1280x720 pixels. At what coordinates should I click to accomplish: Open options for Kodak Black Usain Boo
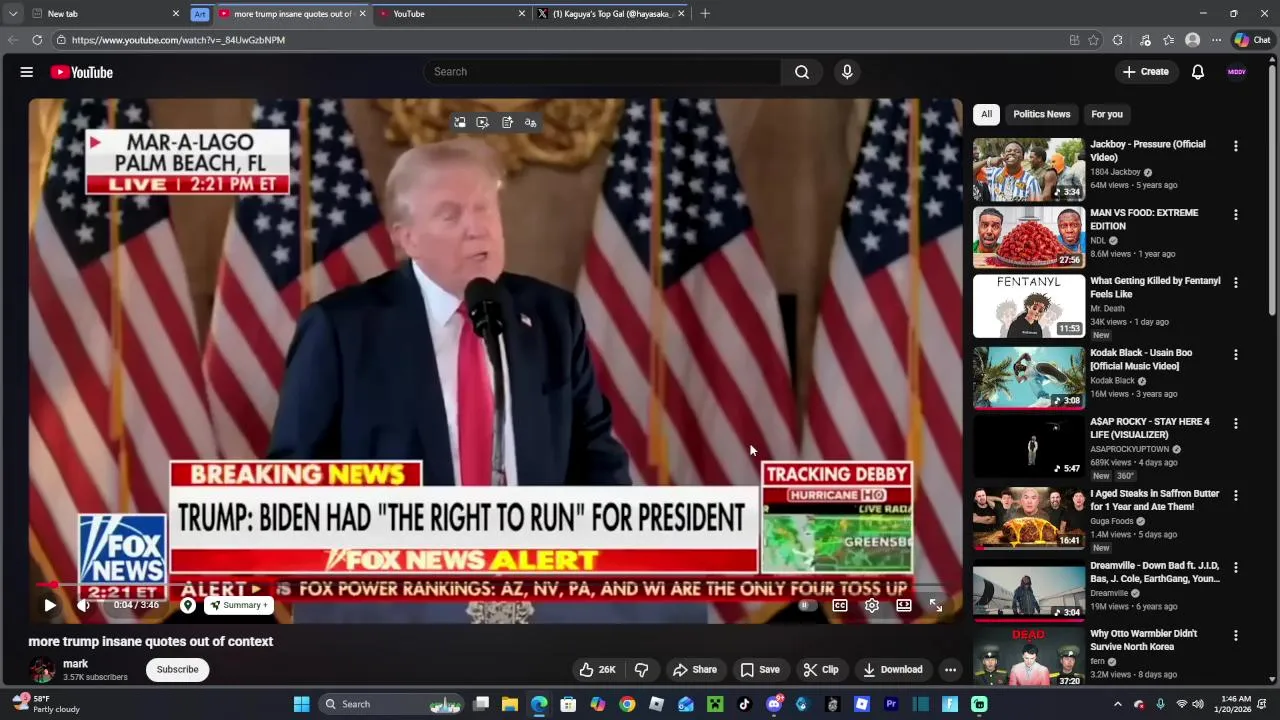(x=1235, y=355)
